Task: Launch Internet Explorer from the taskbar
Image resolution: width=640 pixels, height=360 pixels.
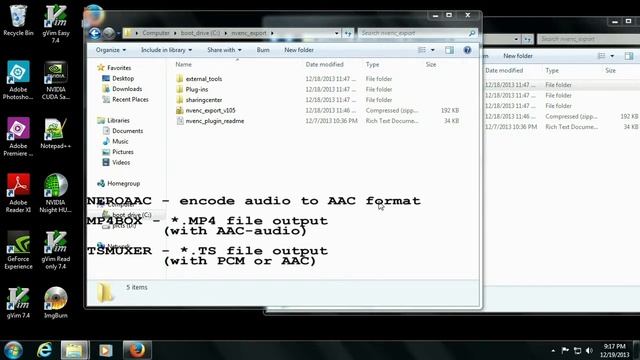Action: click(x=44, y=350)
